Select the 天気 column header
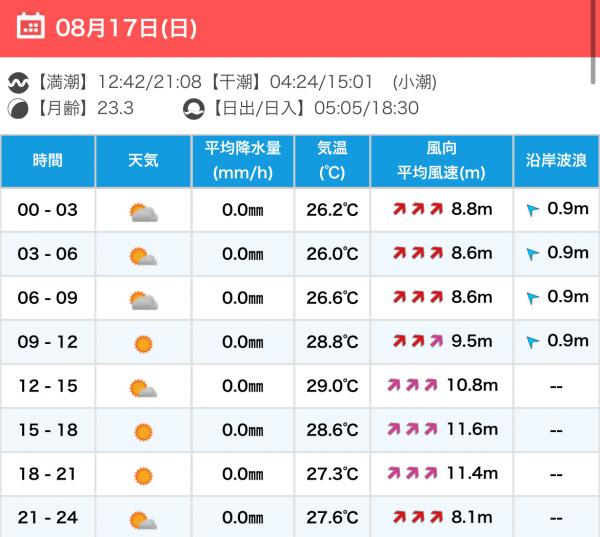The height and width of the screenshot is (537, 600). pyautogui.click(x=143, y=161)
